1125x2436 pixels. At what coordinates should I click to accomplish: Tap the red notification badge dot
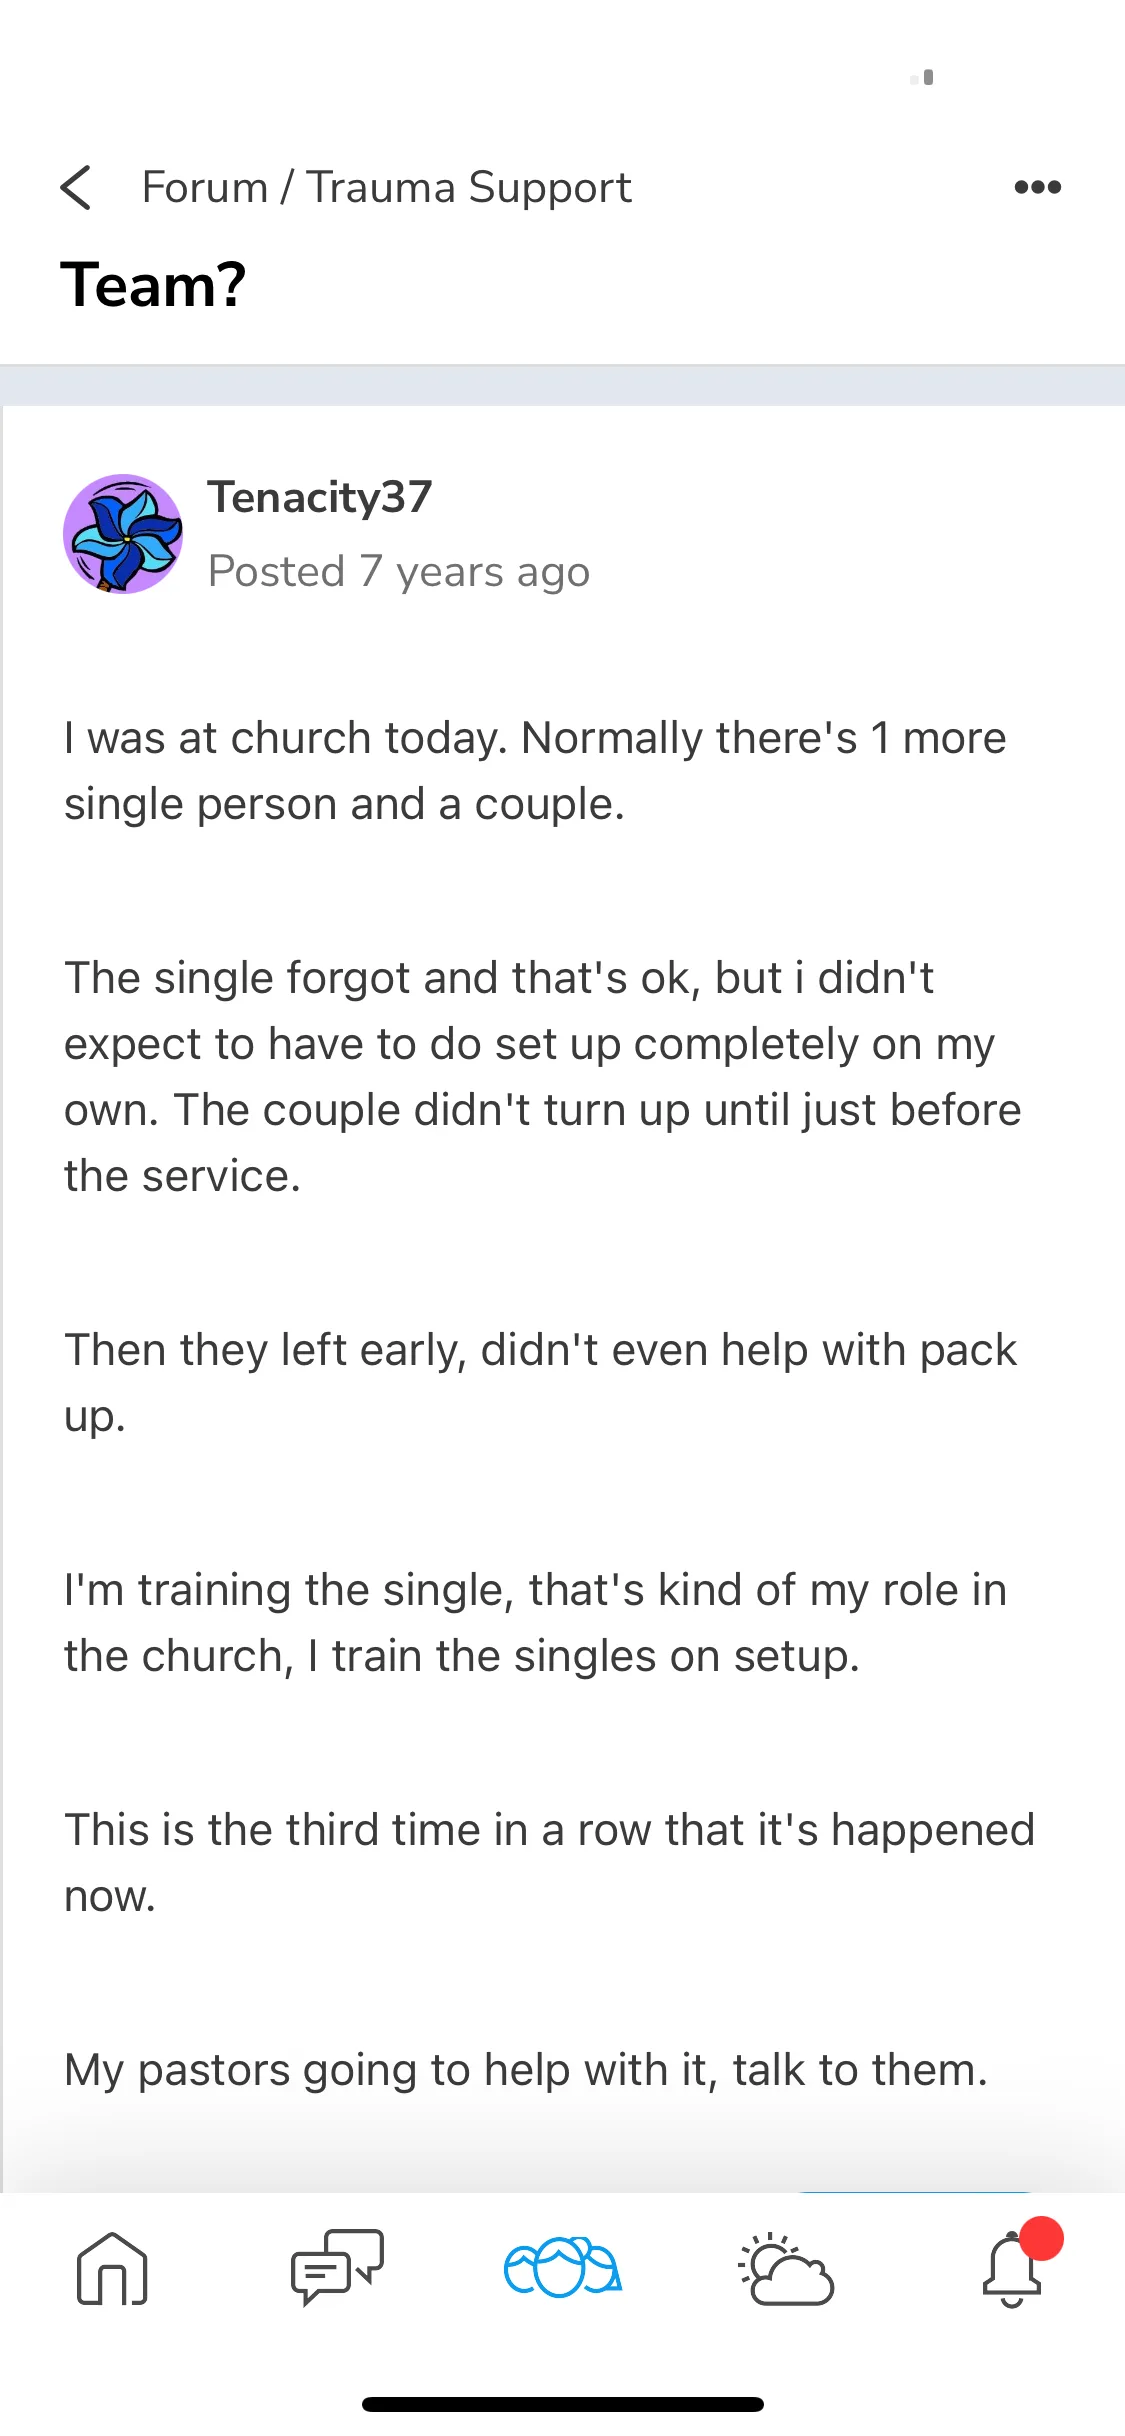[1041, 2238]
